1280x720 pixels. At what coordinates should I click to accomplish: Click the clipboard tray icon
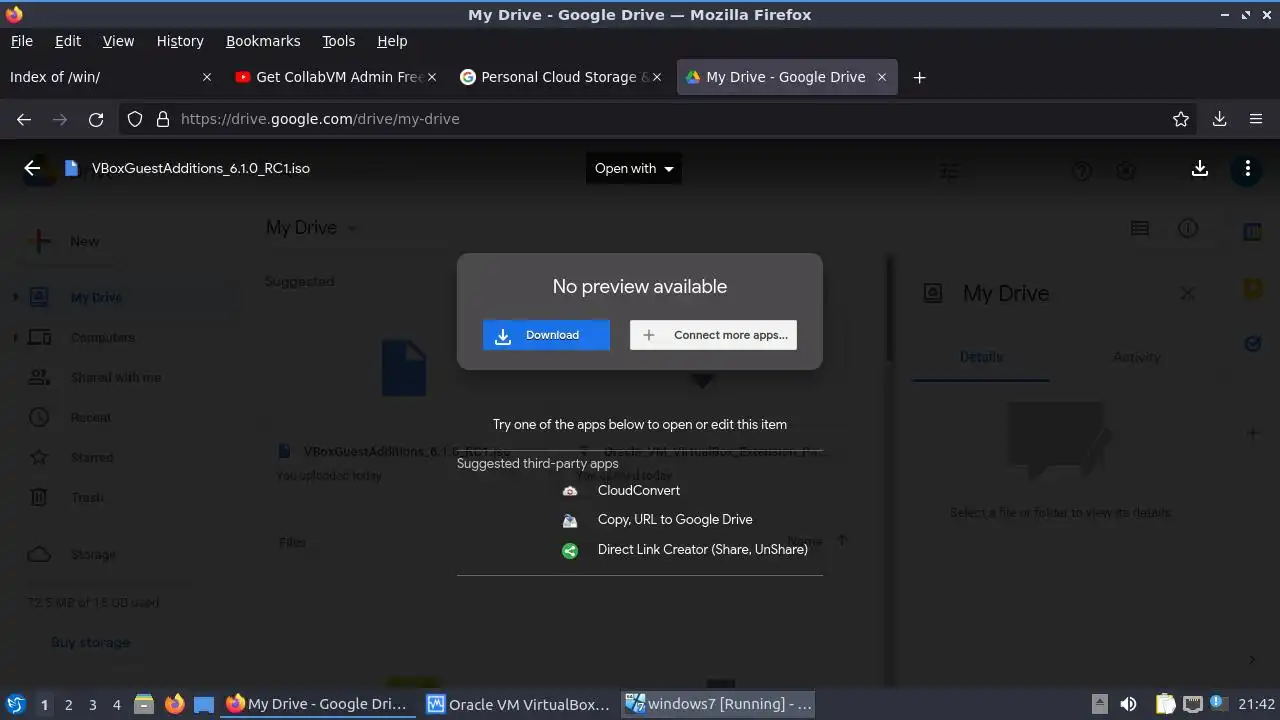1166,704
